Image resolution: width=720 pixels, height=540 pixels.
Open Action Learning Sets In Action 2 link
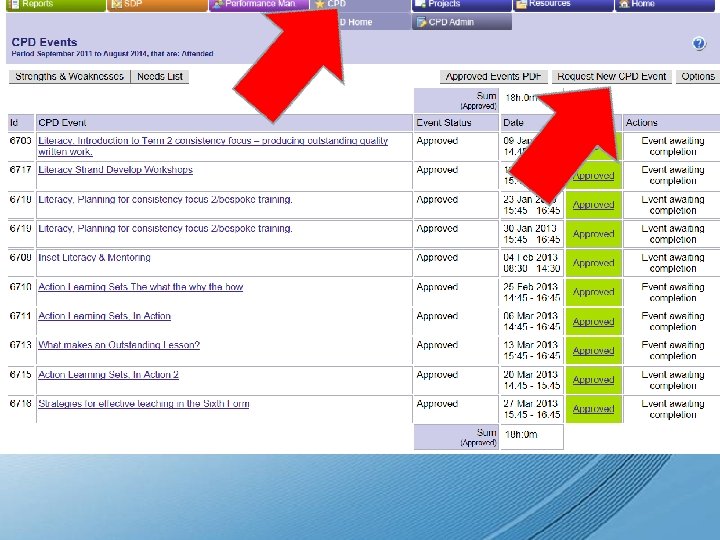[108, 374]
